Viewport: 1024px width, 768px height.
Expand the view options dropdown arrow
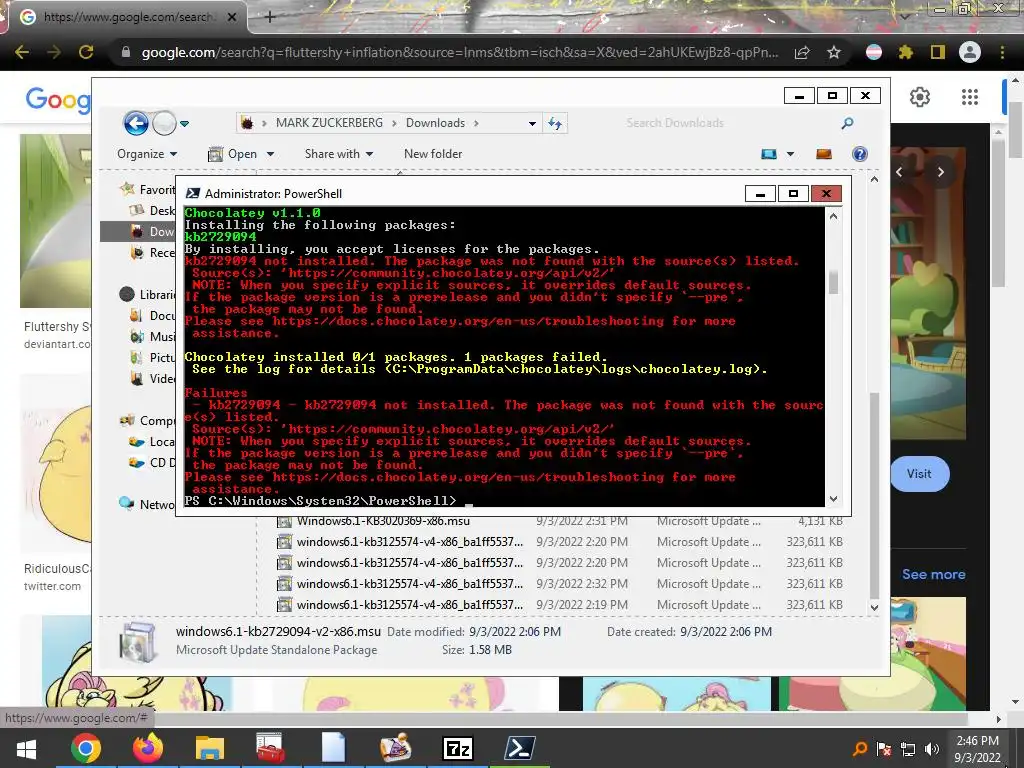[x=790, y=155]
